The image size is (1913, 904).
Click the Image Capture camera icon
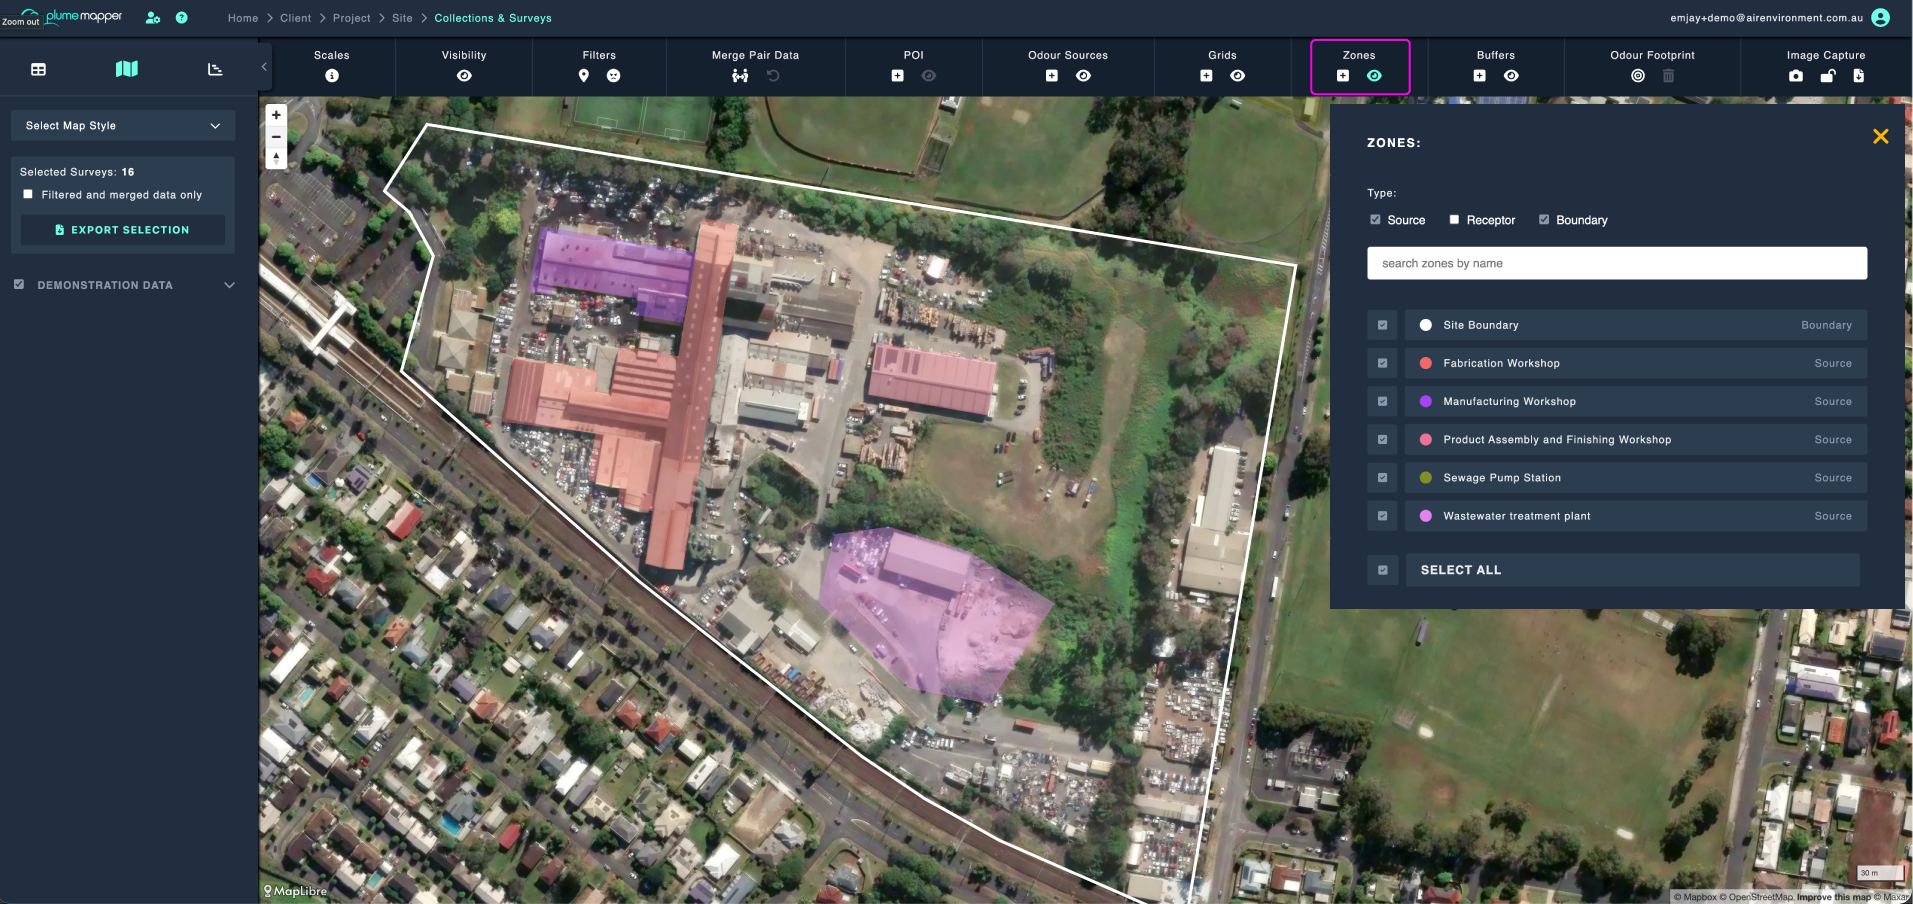point(1796,76)
